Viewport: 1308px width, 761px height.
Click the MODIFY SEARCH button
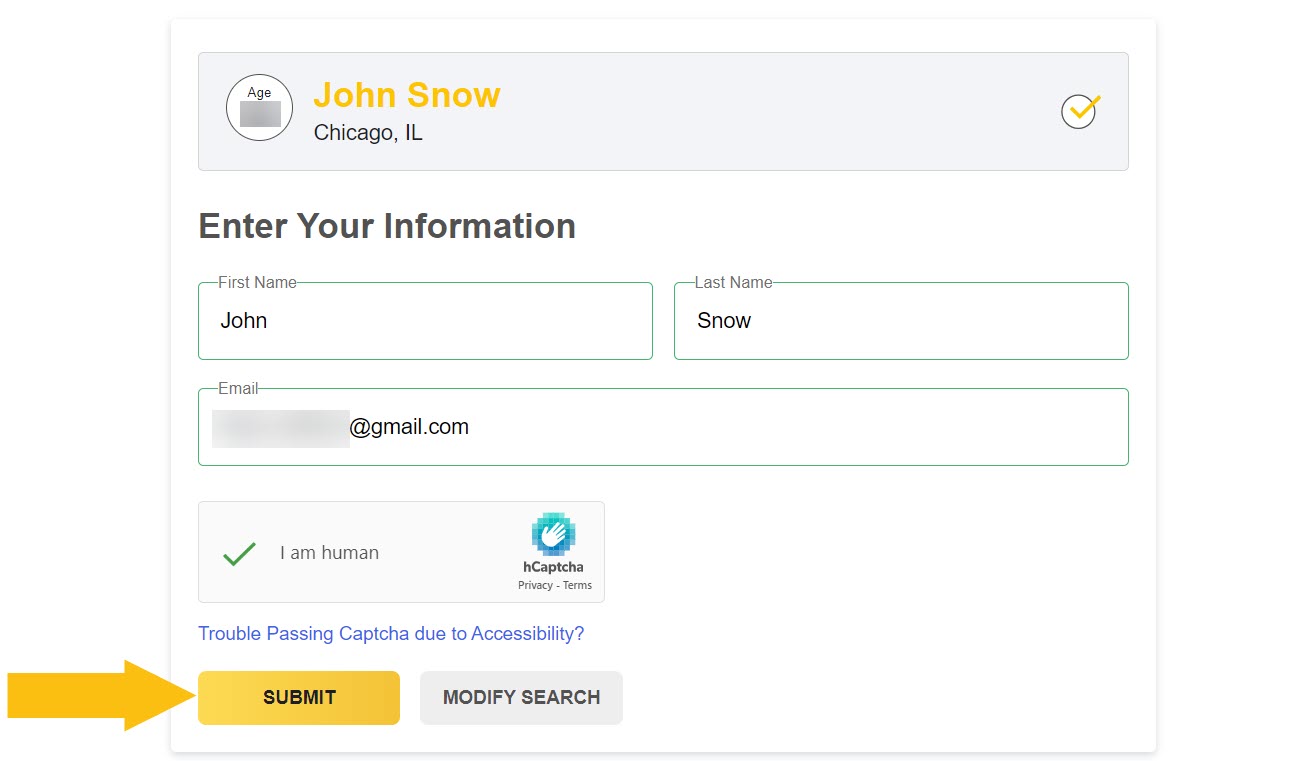(x=521, y=698)
